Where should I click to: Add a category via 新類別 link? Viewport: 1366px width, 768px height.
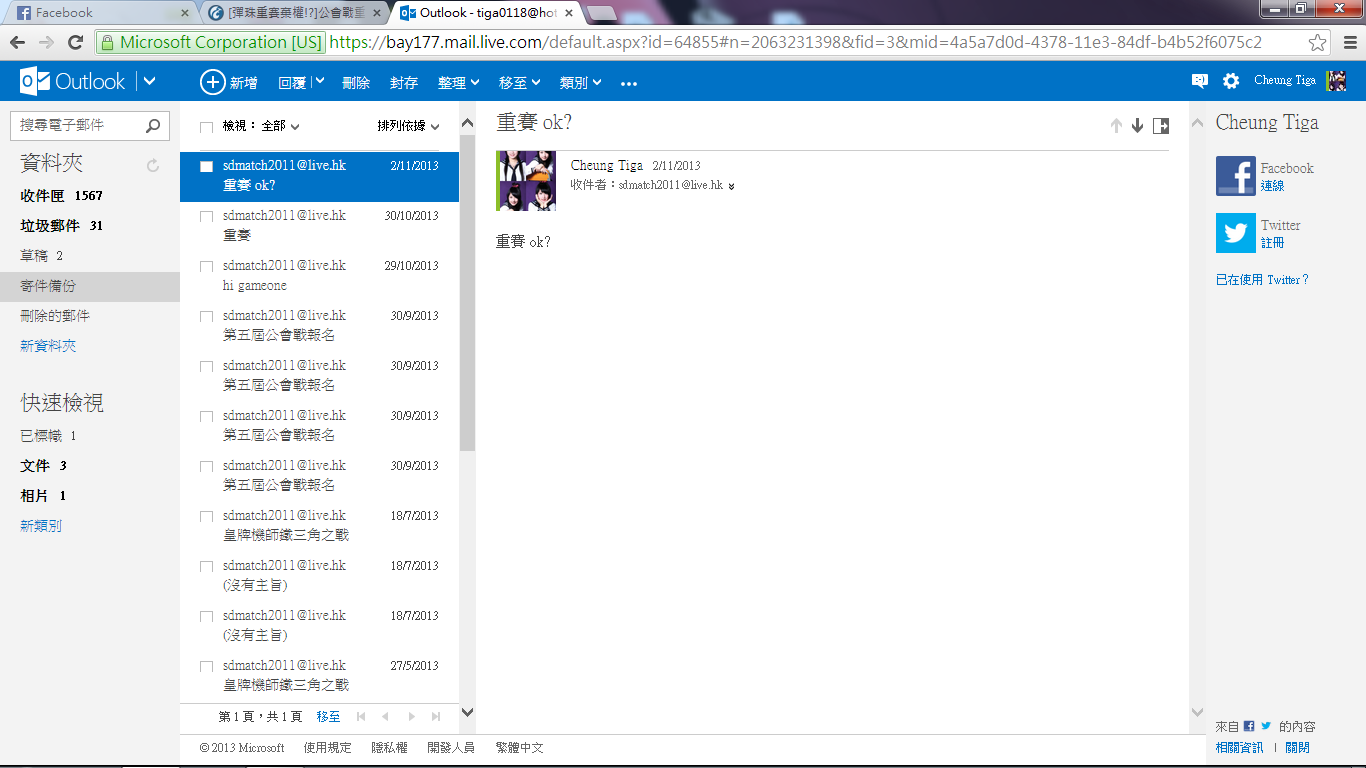[41, 526]
